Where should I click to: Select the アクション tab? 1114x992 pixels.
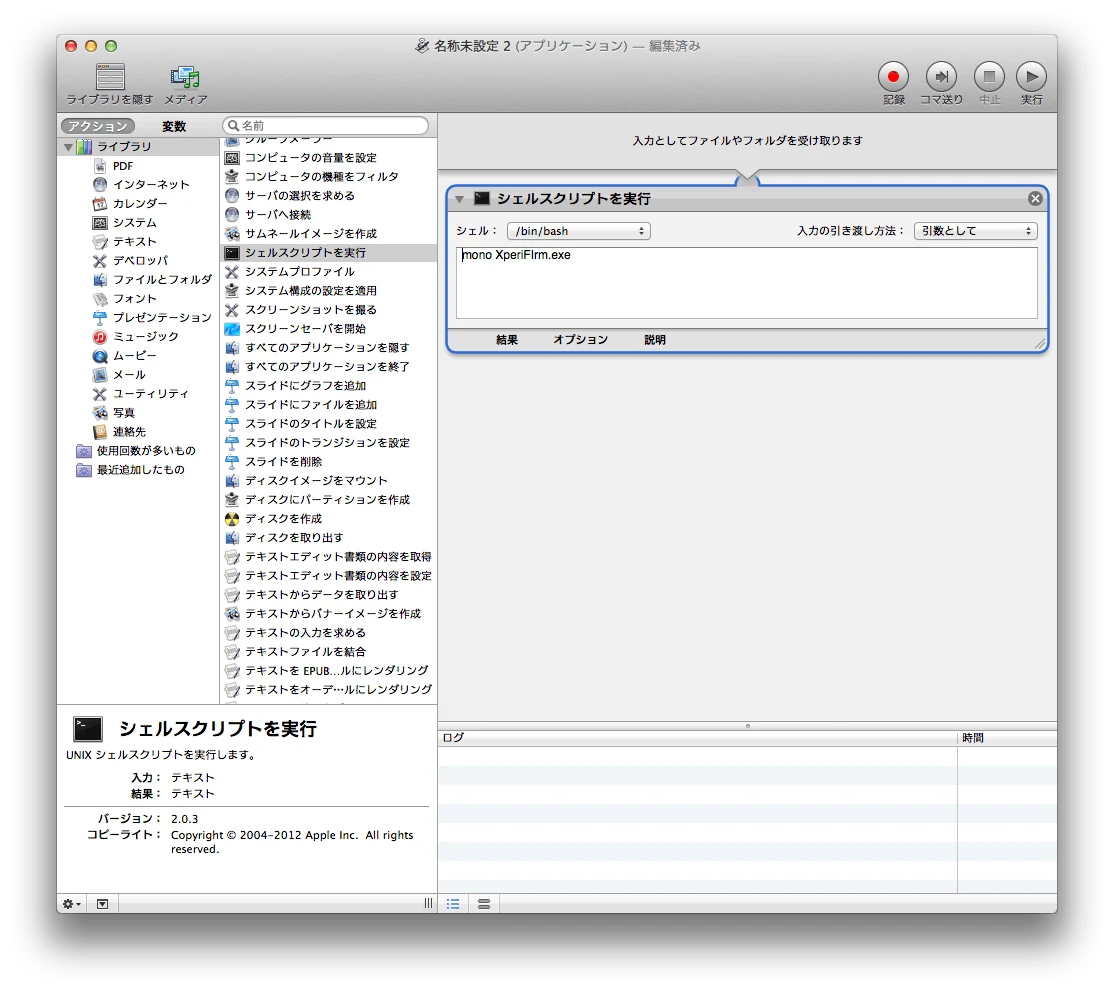point(98,126)
